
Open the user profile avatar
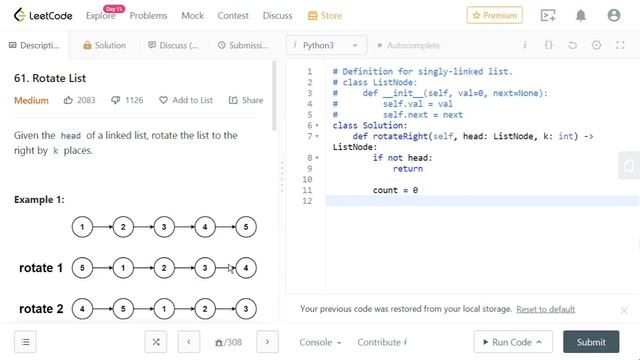[614, 16]
